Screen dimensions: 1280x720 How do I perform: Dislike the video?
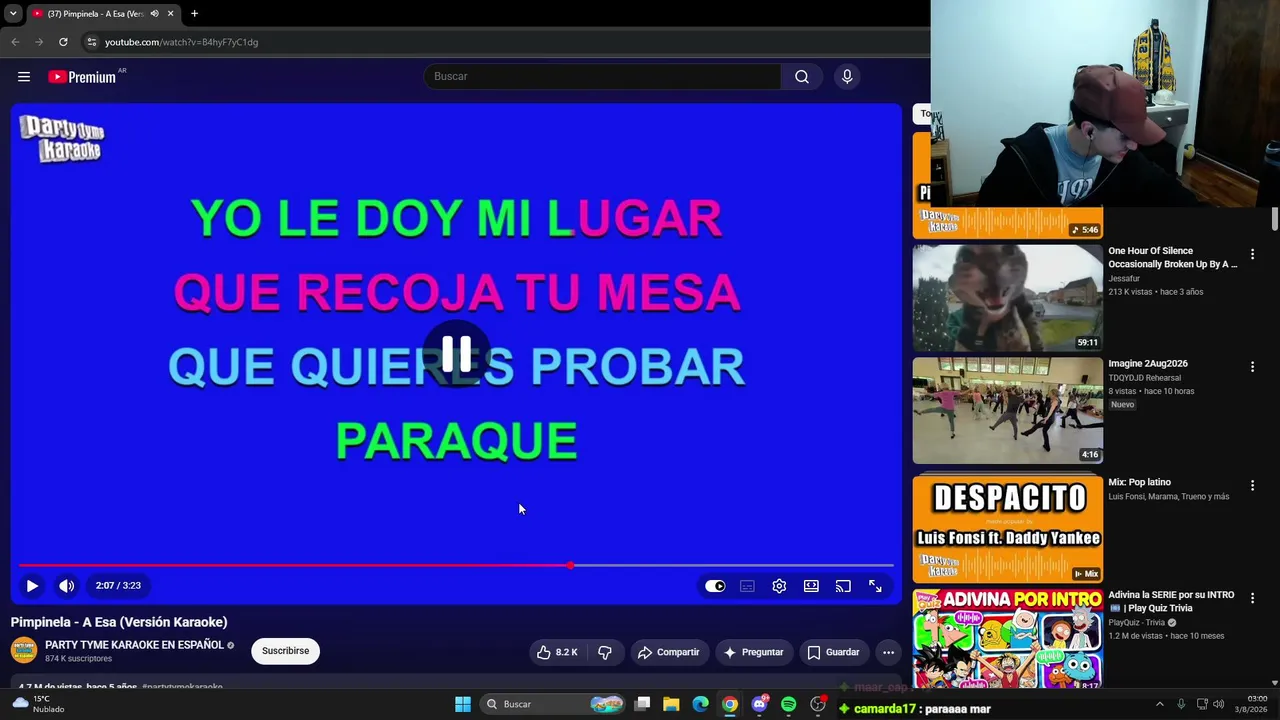pyautogui.click(x=605, y=652)
